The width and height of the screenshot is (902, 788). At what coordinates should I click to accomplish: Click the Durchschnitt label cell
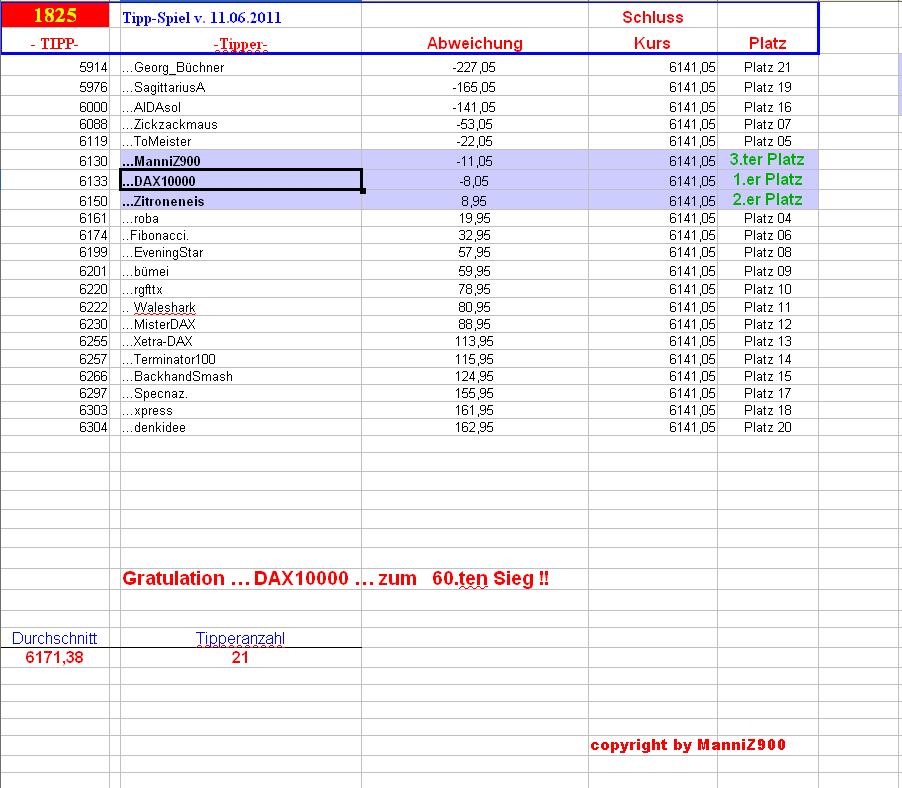click(55, 638)
